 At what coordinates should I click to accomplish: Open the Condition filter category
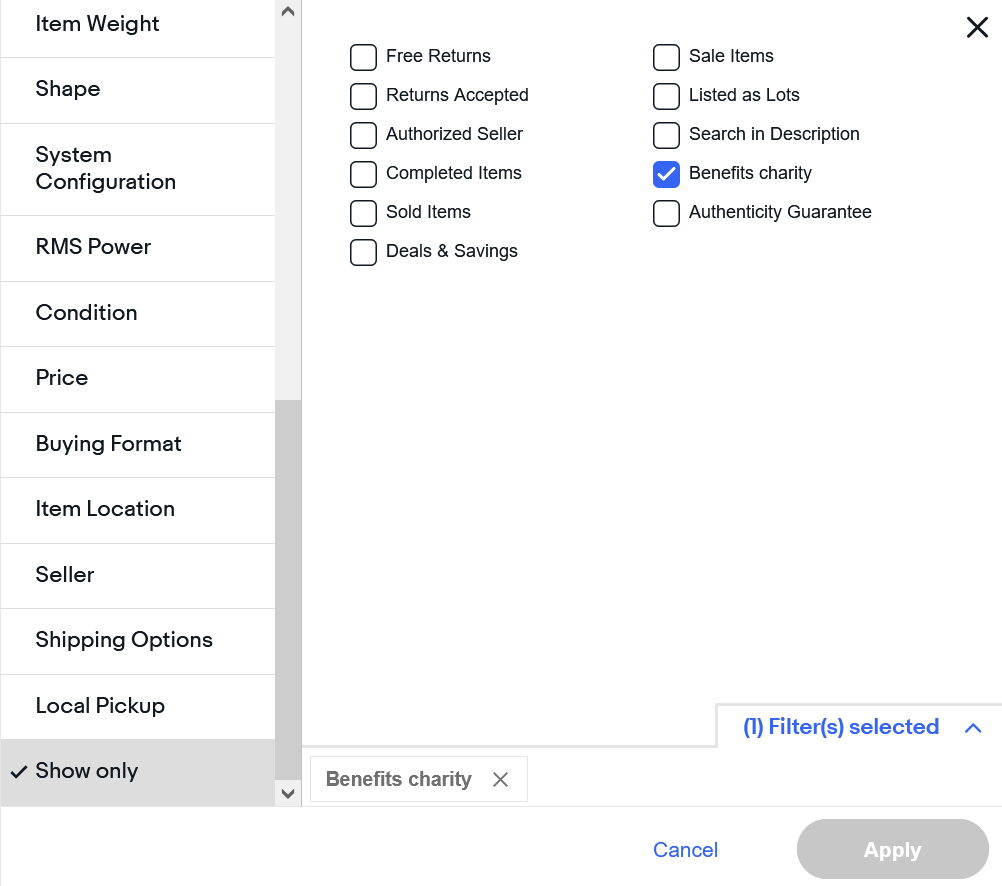click(87, 313)
